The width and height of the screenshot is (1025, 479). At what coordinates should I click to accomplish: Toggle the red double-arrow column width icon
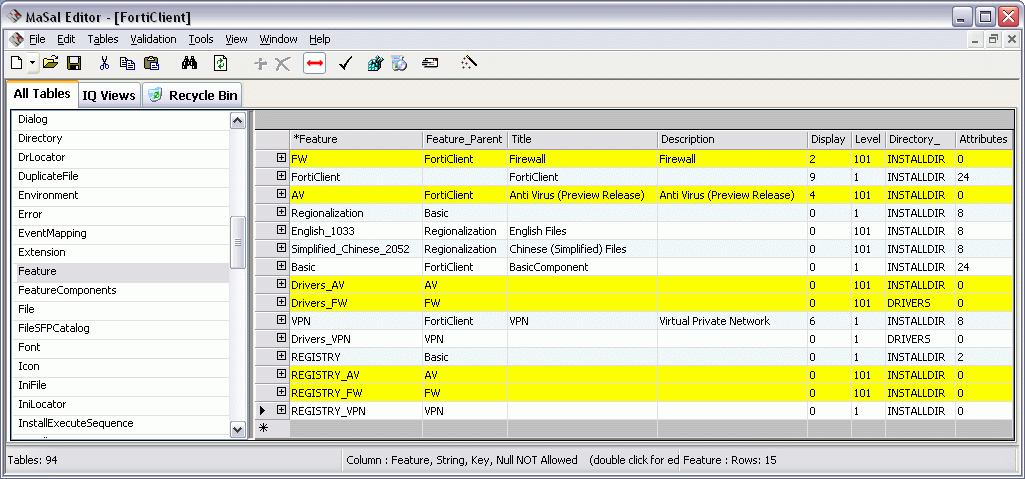tap(315, 63)
